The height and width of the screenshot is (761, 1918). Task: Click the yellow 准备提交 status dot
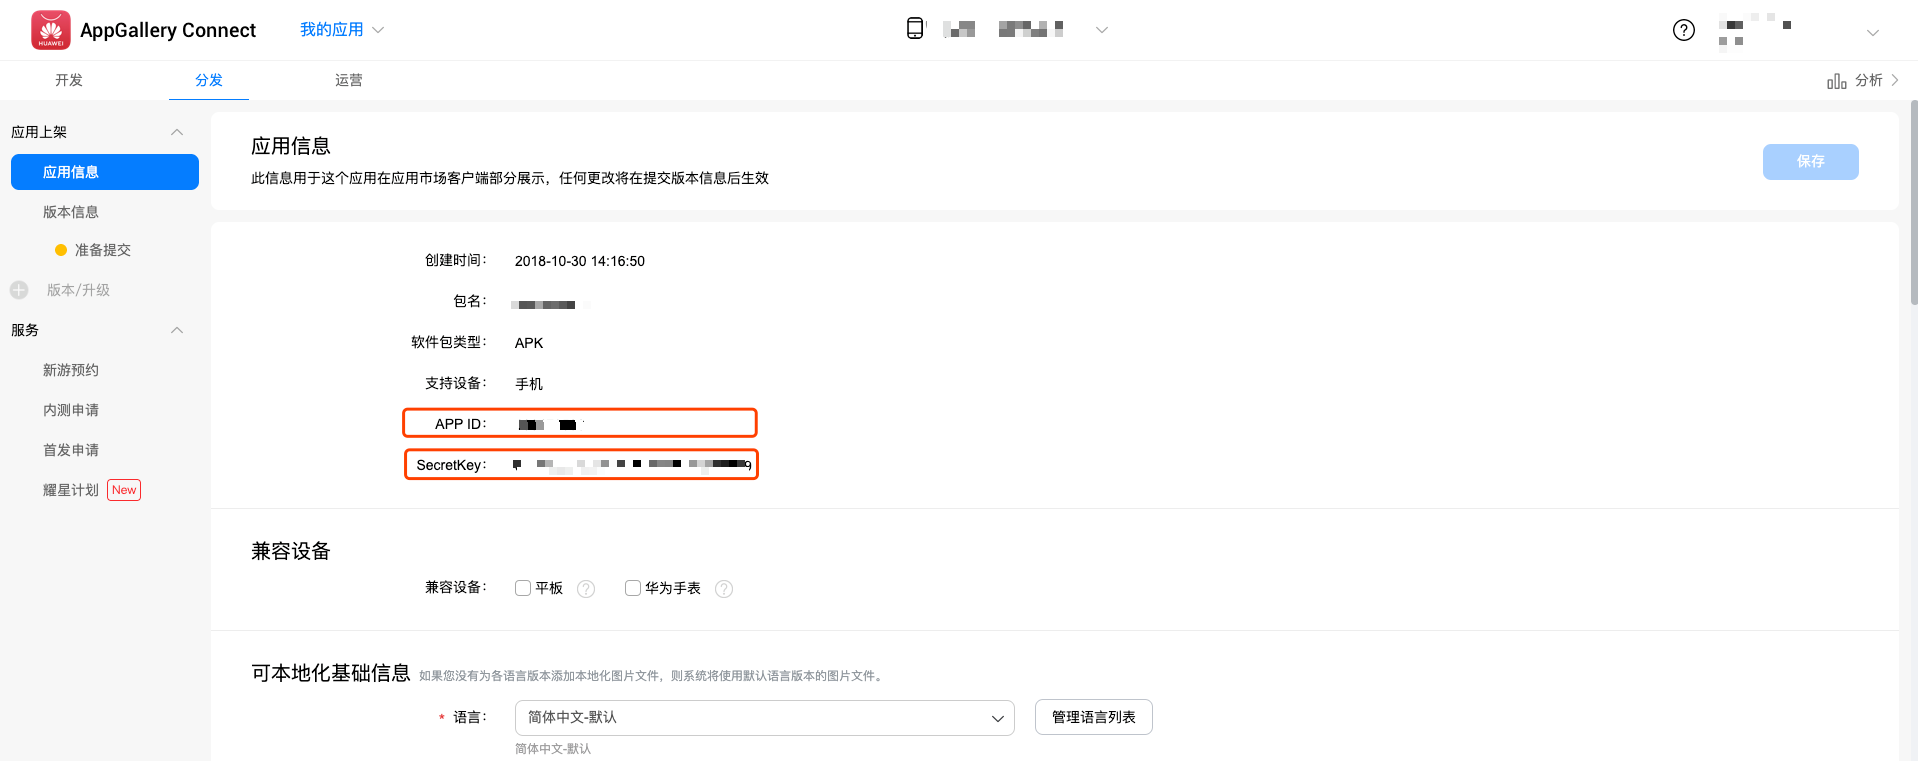click(x=61, y=250)
